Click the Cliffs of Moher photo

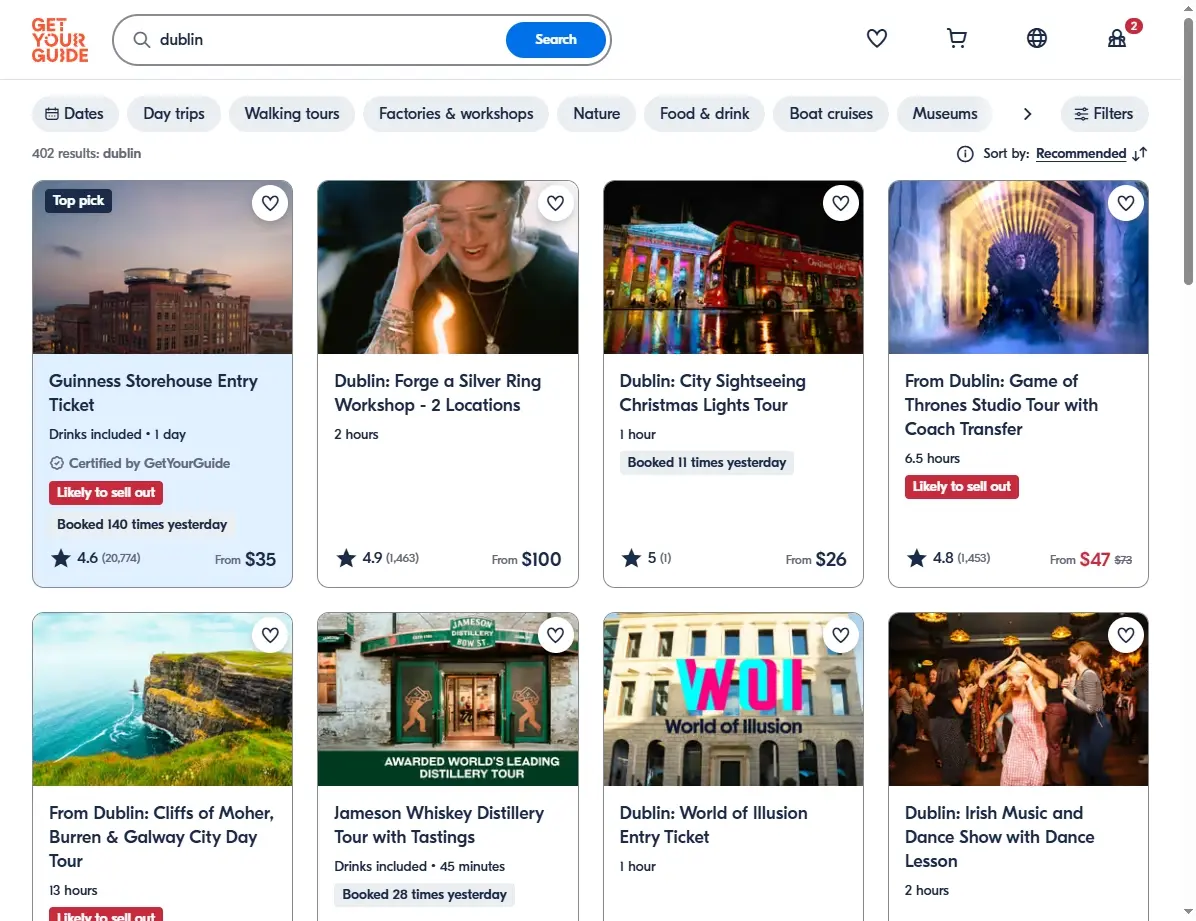coord(162,699)
